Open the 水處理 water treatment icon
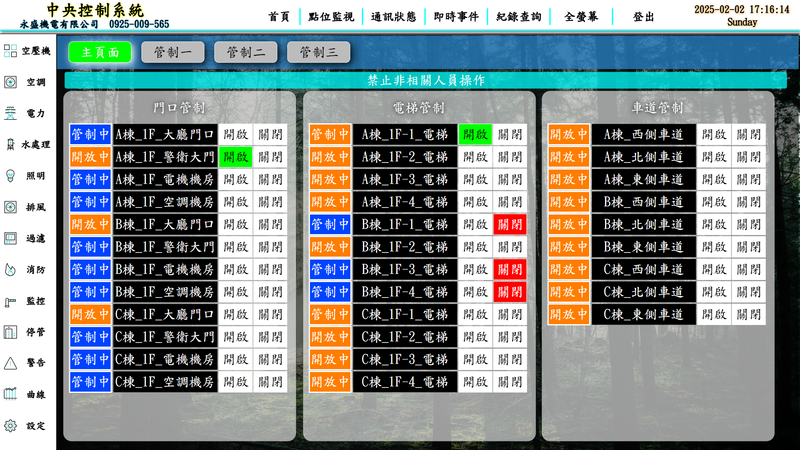Viewport: 800px width, 450px height. tap(10, 144)
